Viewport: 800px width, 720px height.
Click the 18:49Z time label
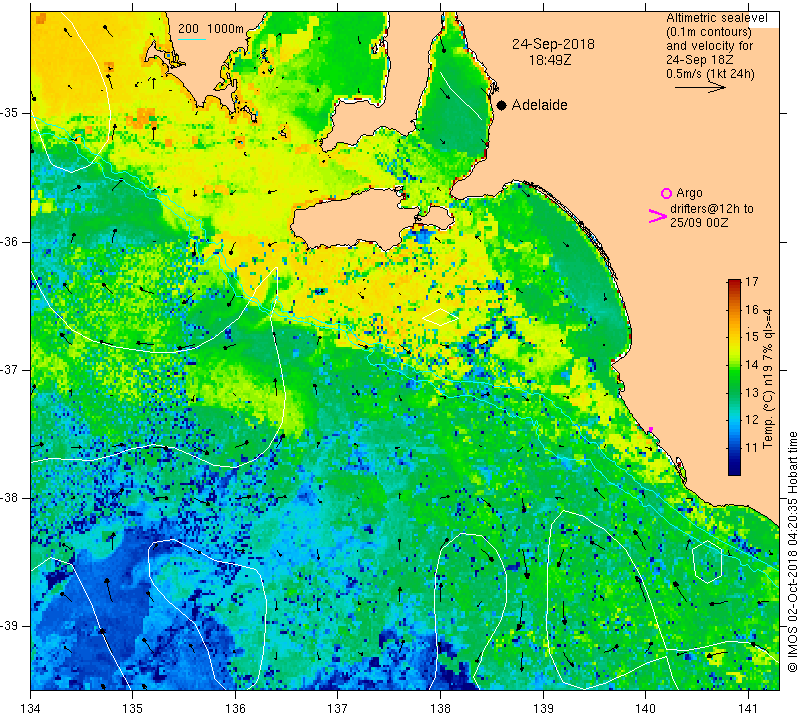549,60
